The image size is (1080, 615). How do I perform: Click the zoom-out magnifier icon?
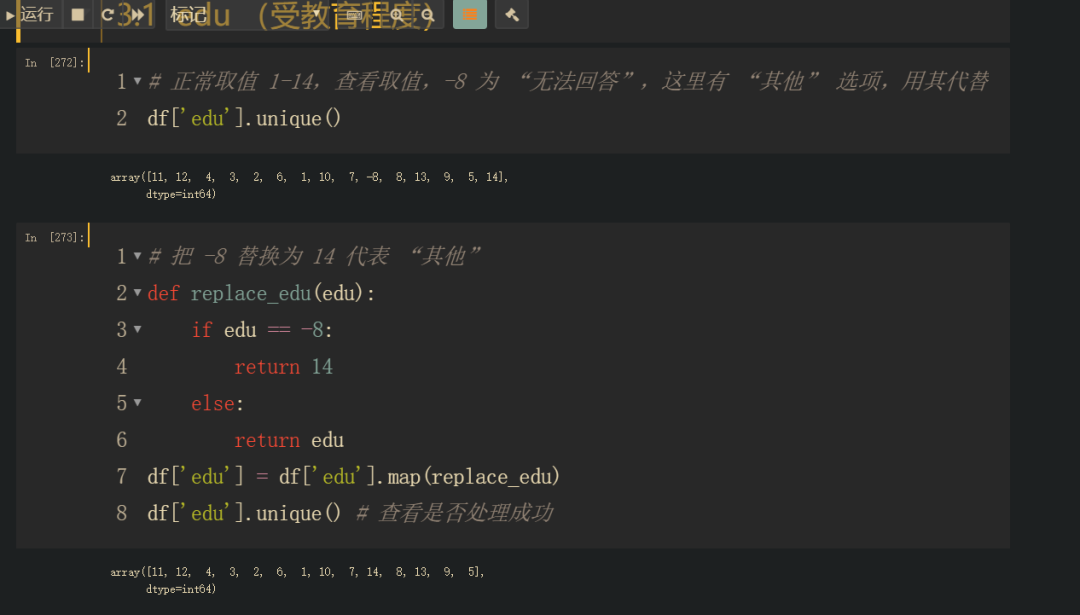tap(428, 14)
